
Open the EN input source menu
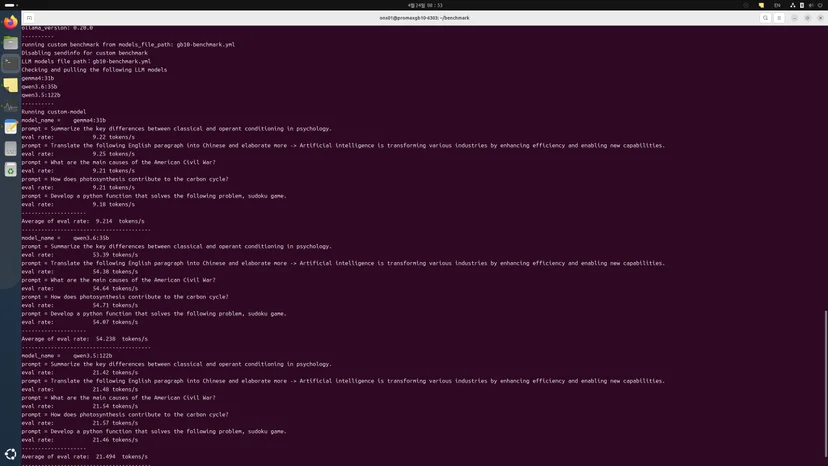777,5
